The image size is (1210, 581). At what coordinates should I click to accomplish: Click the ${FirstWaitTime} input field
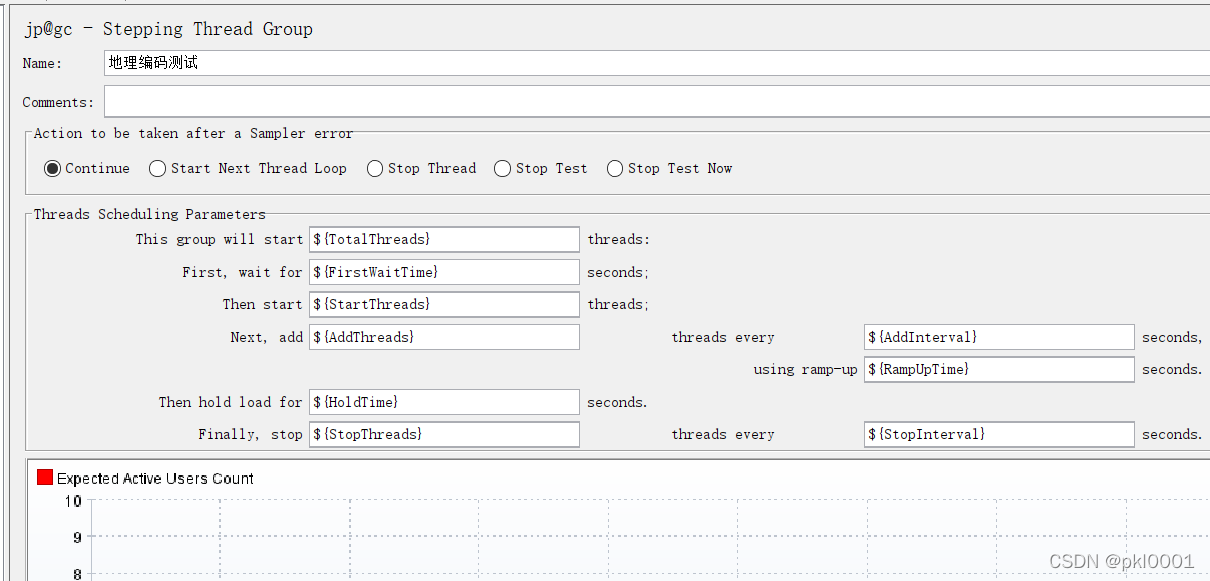(444, 272)
